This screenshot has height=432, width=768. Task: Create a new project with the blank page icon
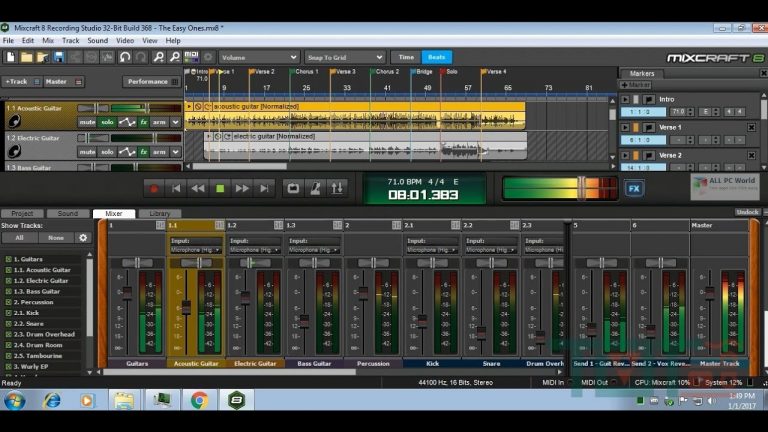pos(10,57)
